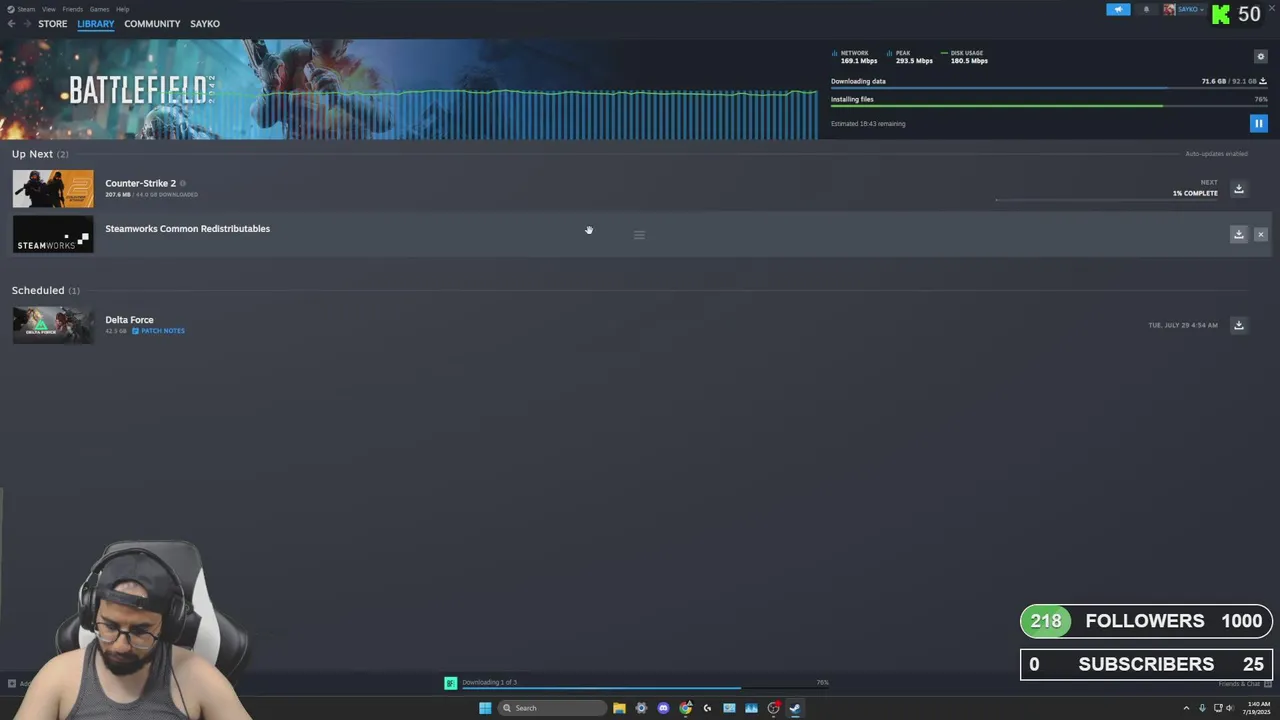The image size is (1280, 720).
Task: Click the Steamworks thumbnail
Action: point(53,234)
